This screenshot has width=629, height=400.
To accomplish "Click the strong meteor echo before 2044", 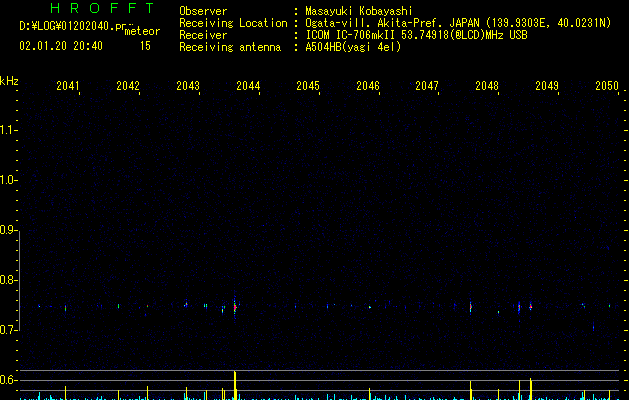I will click(235, 308).
